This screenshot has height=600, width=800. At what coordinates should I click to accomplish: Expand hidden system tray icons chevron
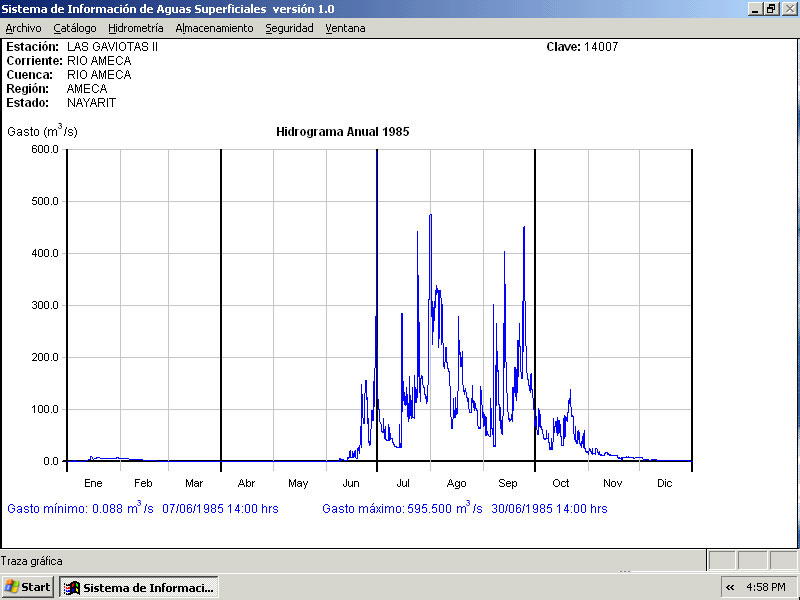pyautogui.click(x=730, y=587)
